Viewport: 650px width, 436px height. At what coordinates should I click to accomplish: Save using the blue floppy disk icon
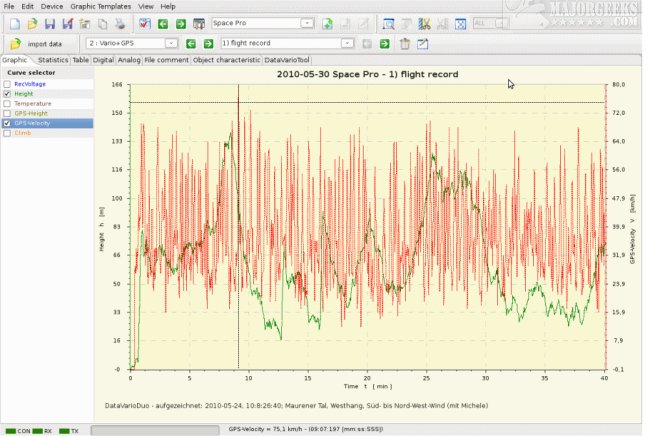click(50, 23)
